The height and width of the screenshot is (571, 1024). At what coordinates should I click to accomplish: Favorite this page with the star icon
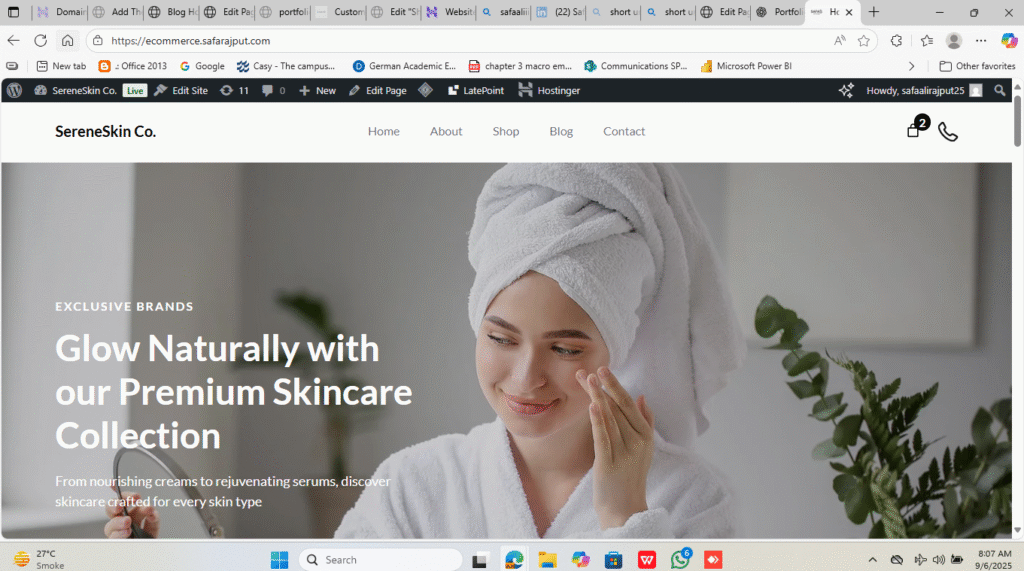[864, 41]
